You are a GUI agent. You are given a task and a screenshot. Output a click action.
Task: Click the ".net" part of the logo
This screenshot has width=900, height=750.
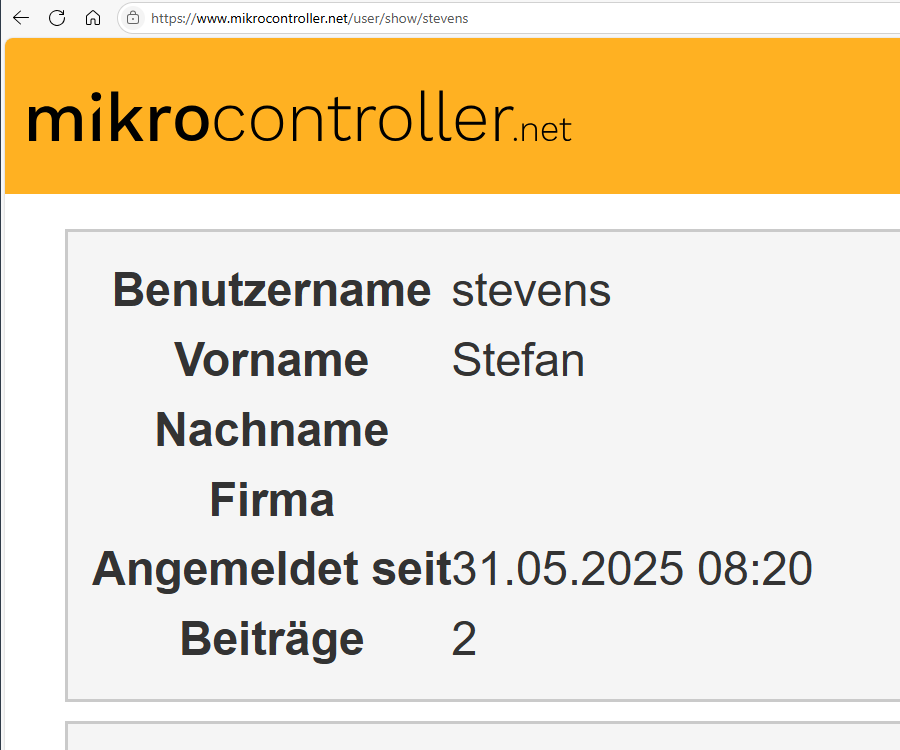542,130
